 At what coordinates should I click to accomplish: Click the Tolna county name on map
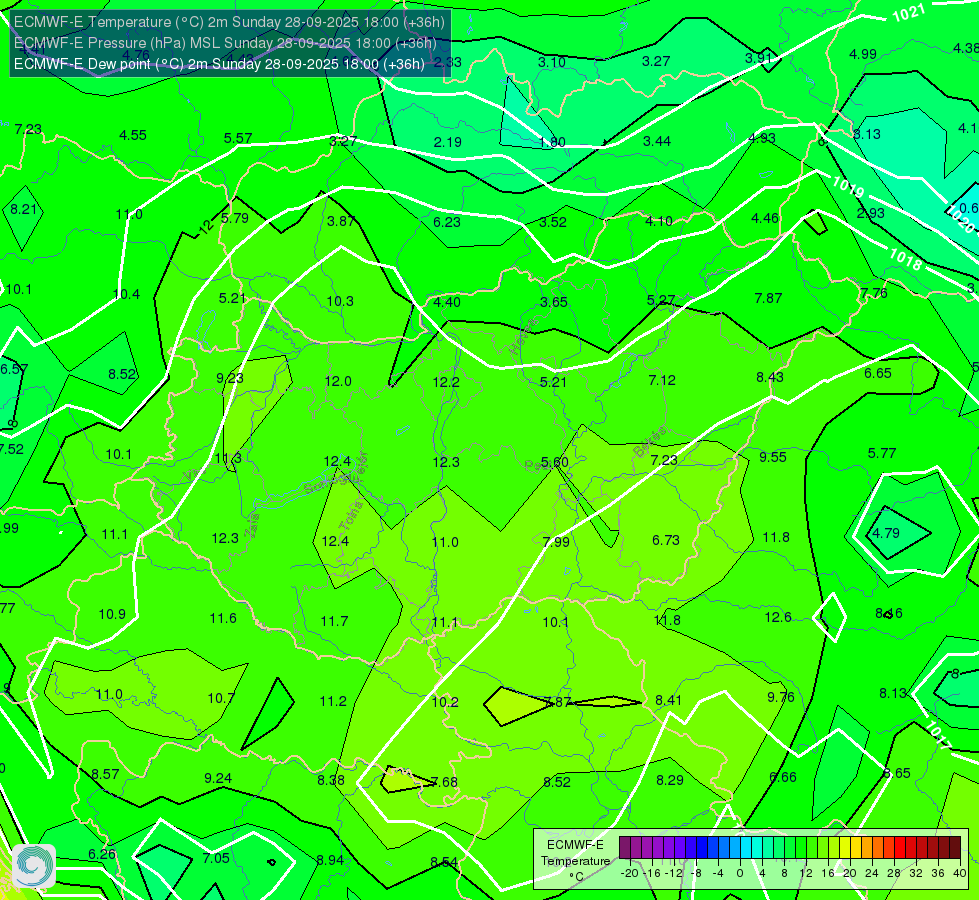point(350,515)
